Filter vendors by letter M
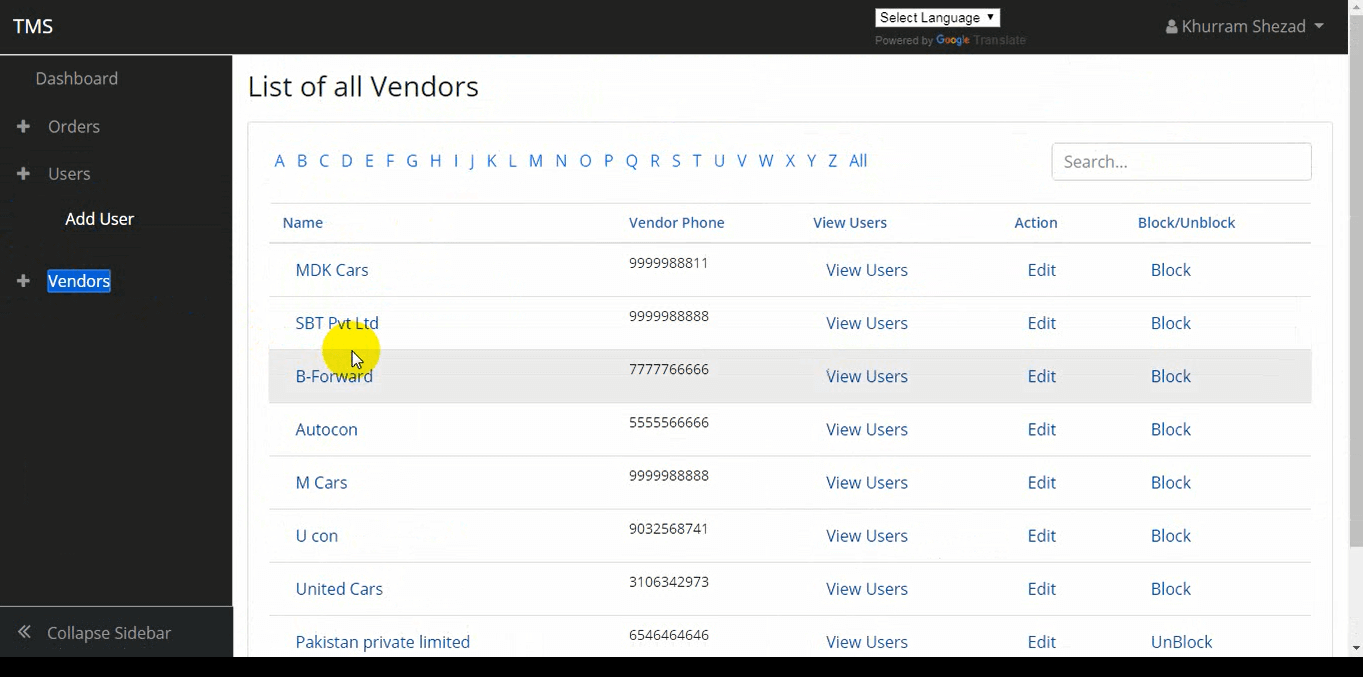This screenshot has height=677, width=1363. pos(536,161)
